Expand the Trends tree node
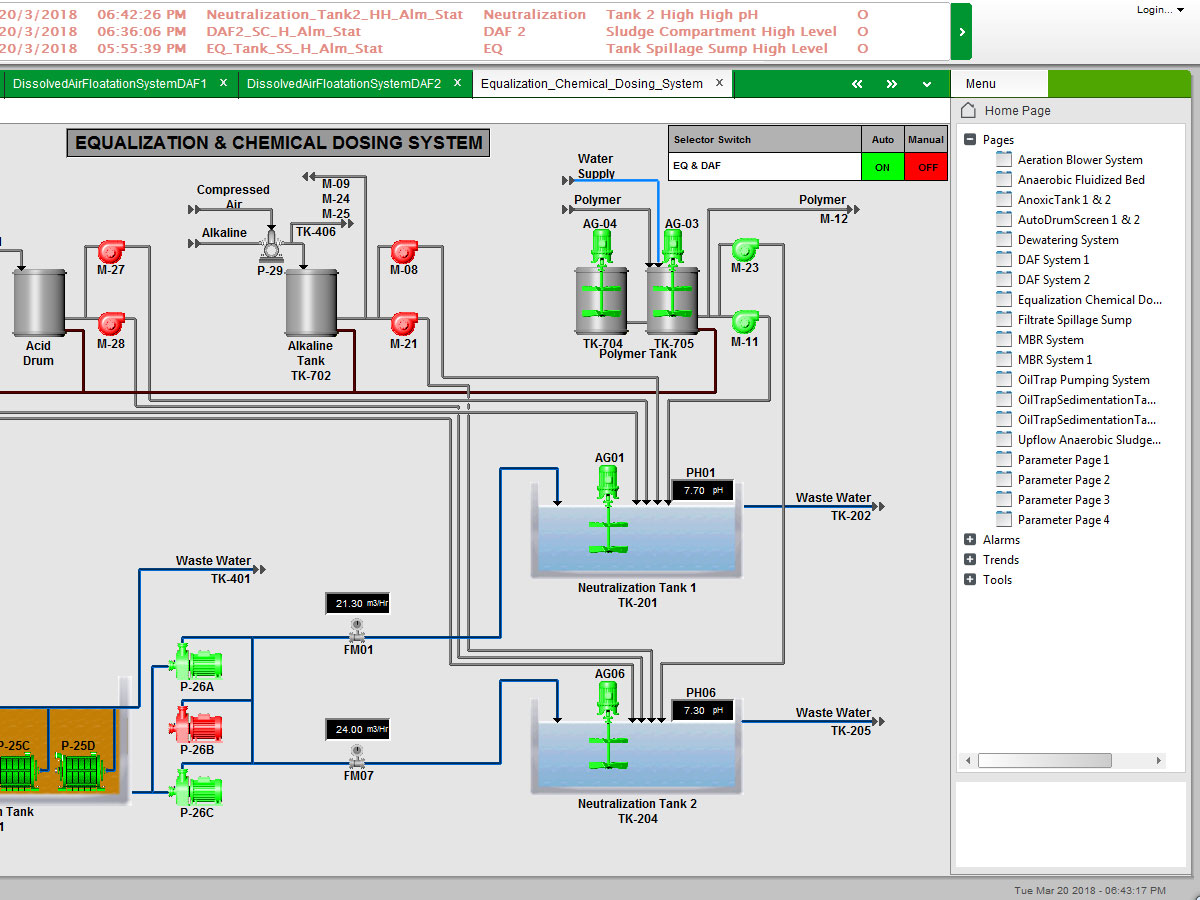This screenshot has width=1200, height=900. click(970, 560)
